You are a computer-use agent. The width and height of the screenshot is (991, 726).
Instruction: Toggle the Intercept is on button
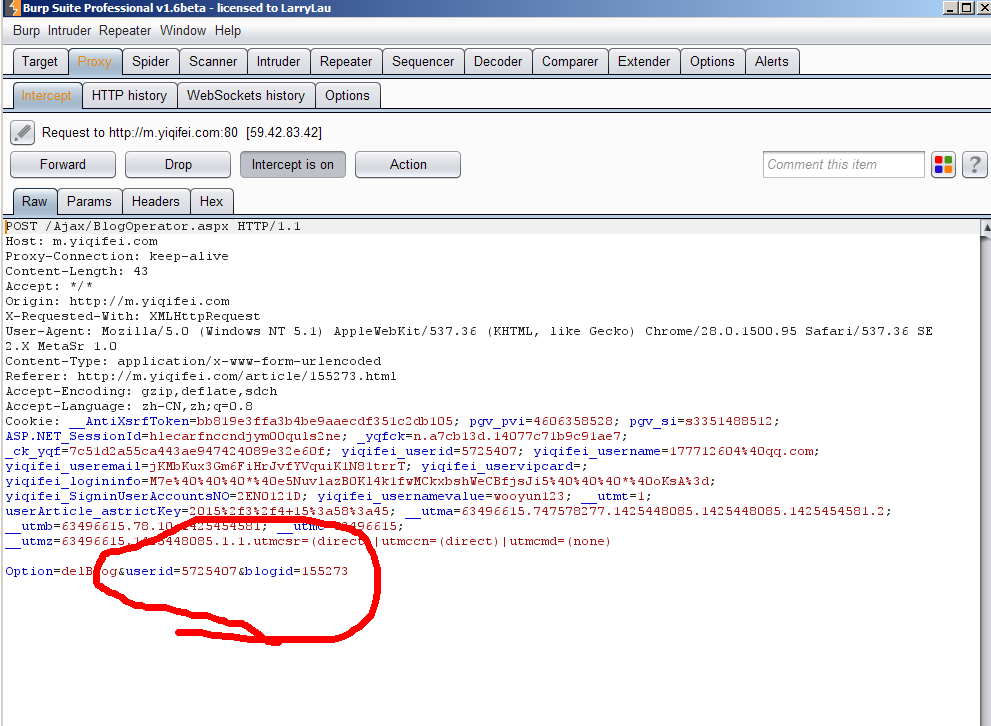(293, 164)
